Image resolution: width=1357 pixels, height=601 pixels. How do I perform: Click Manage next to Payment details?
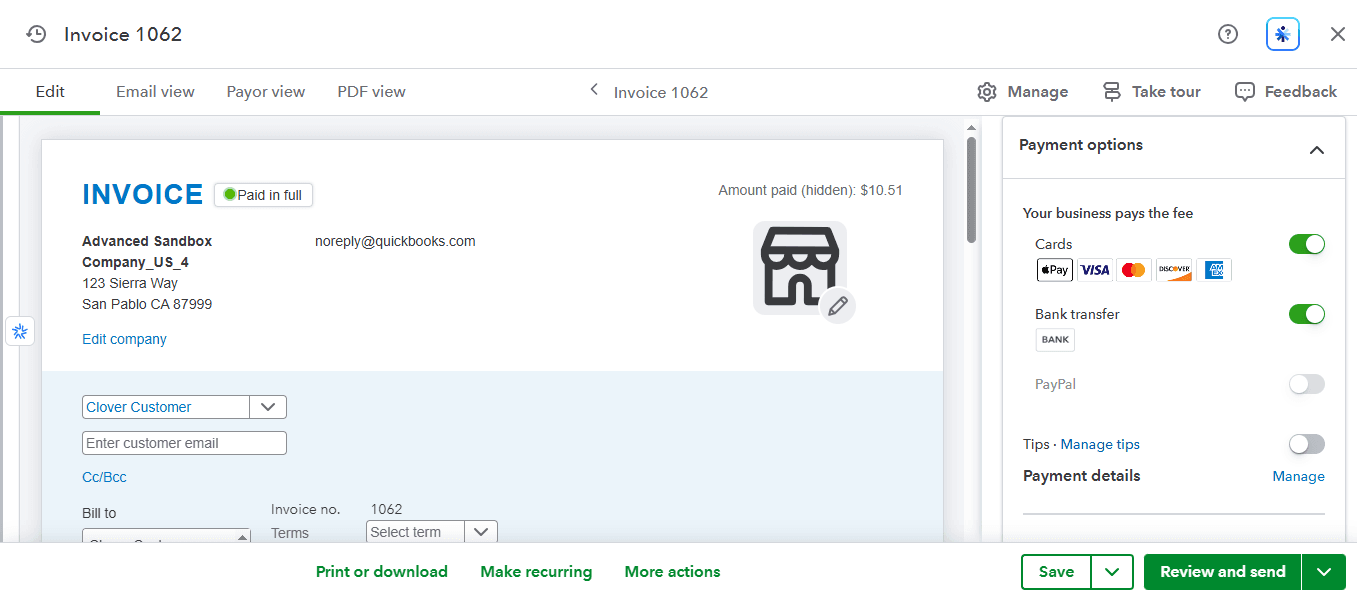coord(1298,476)
